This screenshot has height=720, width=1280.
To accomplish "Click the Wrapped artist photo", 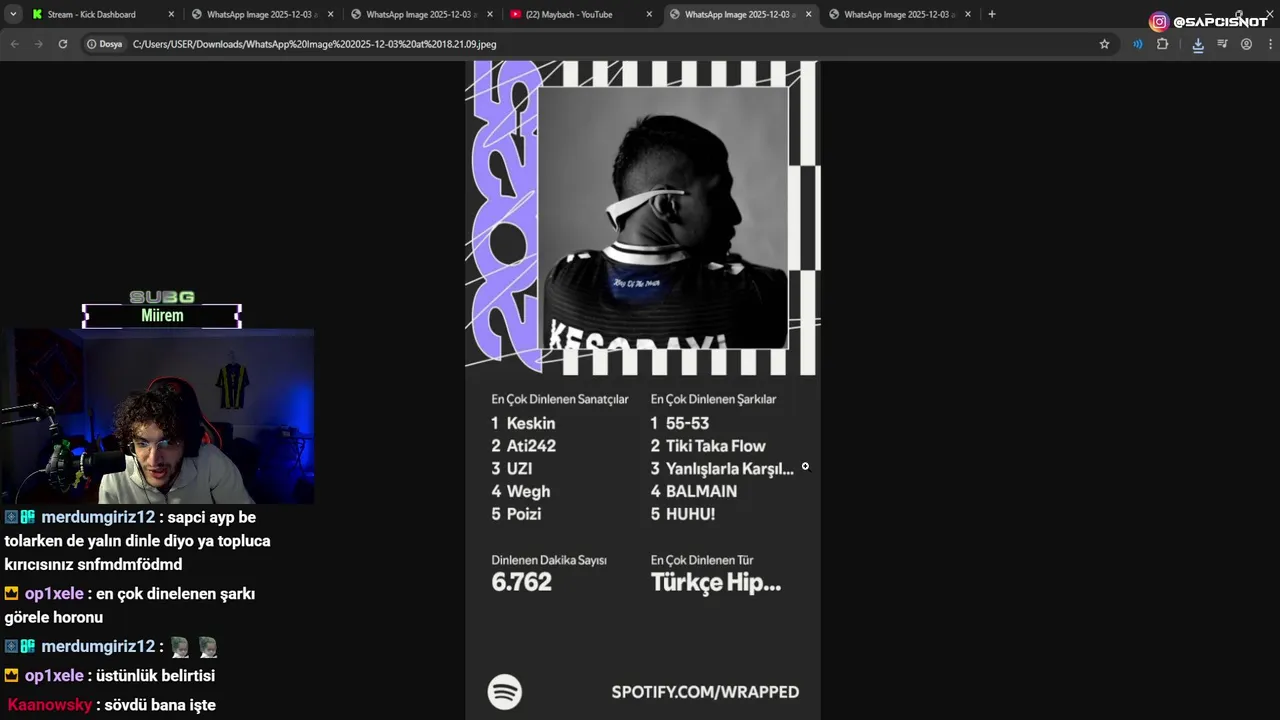I will click(663, 218).
